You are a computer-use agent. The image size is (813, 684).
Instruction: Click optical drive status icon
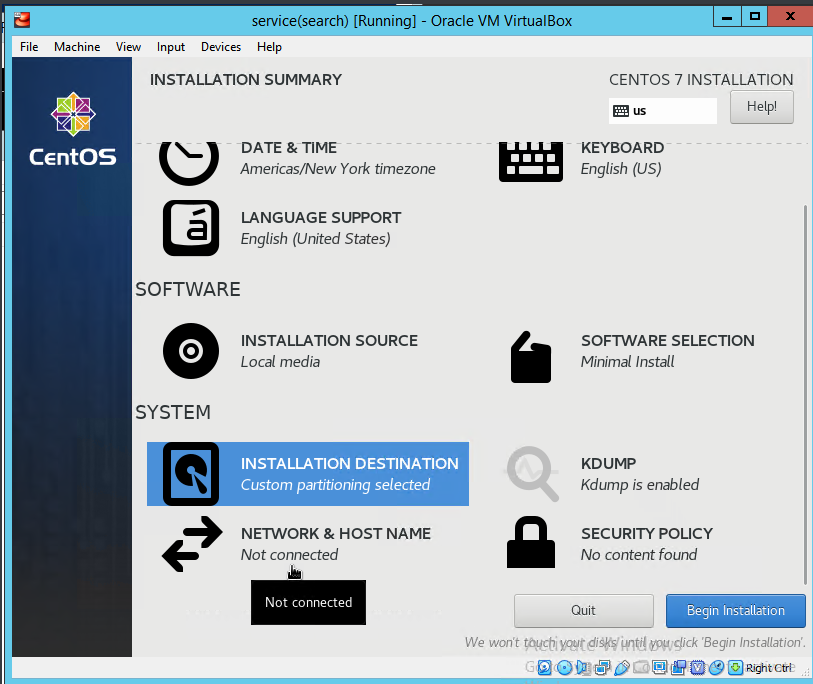(x=565, y=667)
